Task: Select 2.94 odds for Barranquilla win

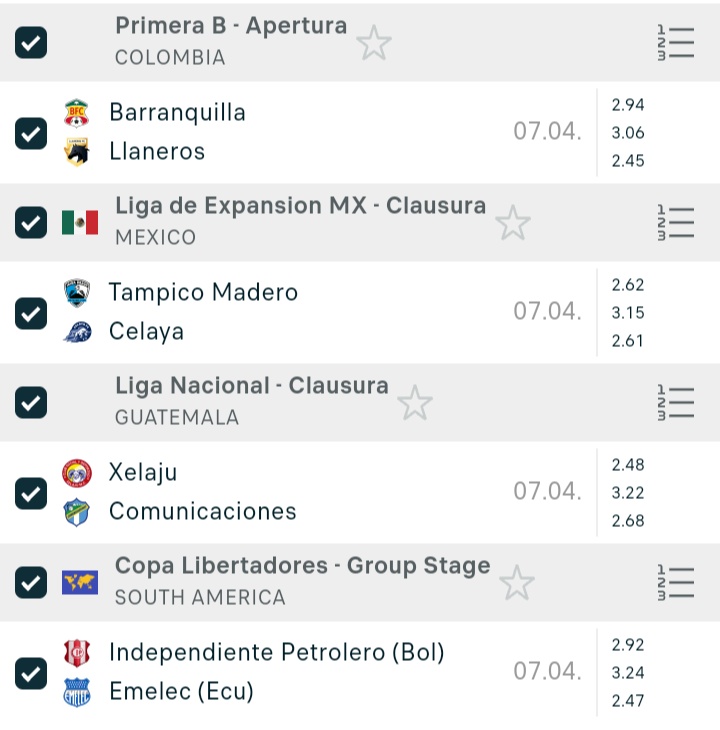Action: point(628,105)
